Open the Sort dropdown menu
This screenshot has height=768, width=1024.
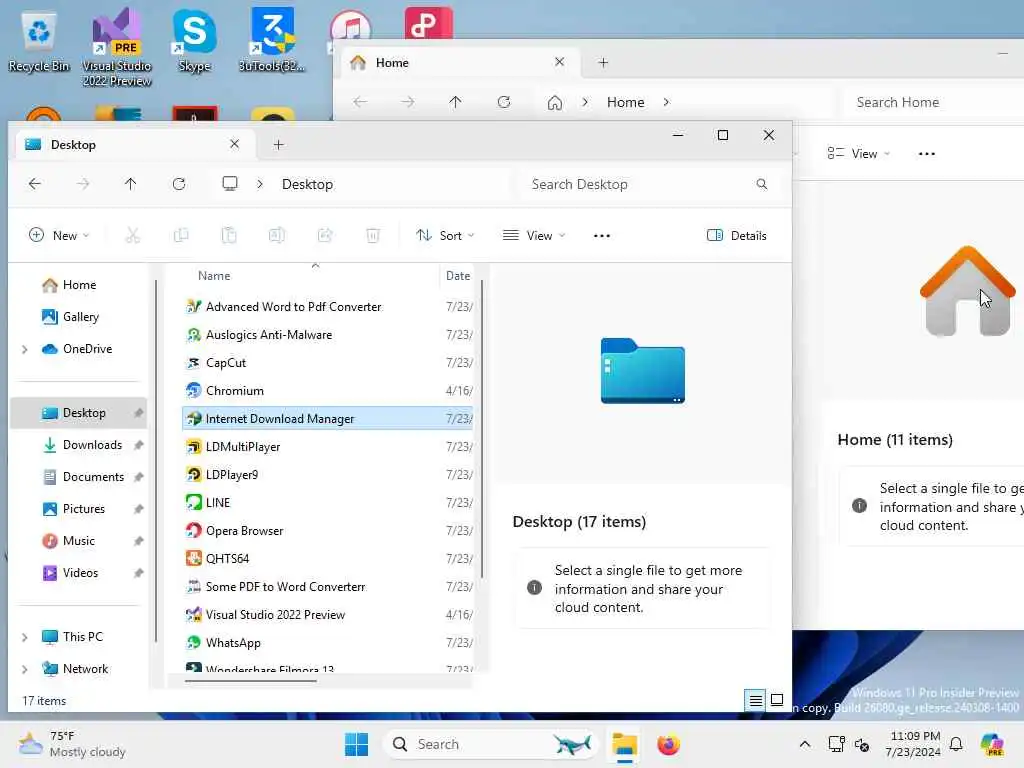(445, 236)
